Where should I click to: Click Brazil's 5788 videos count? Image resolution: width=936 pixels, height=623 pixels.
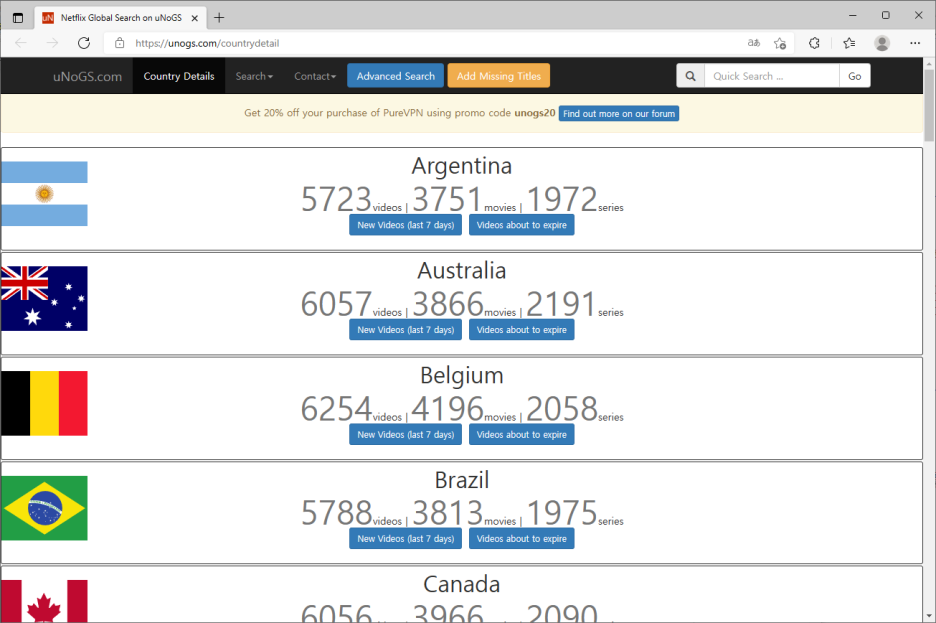pyautogui.click(x=336, y=513)
